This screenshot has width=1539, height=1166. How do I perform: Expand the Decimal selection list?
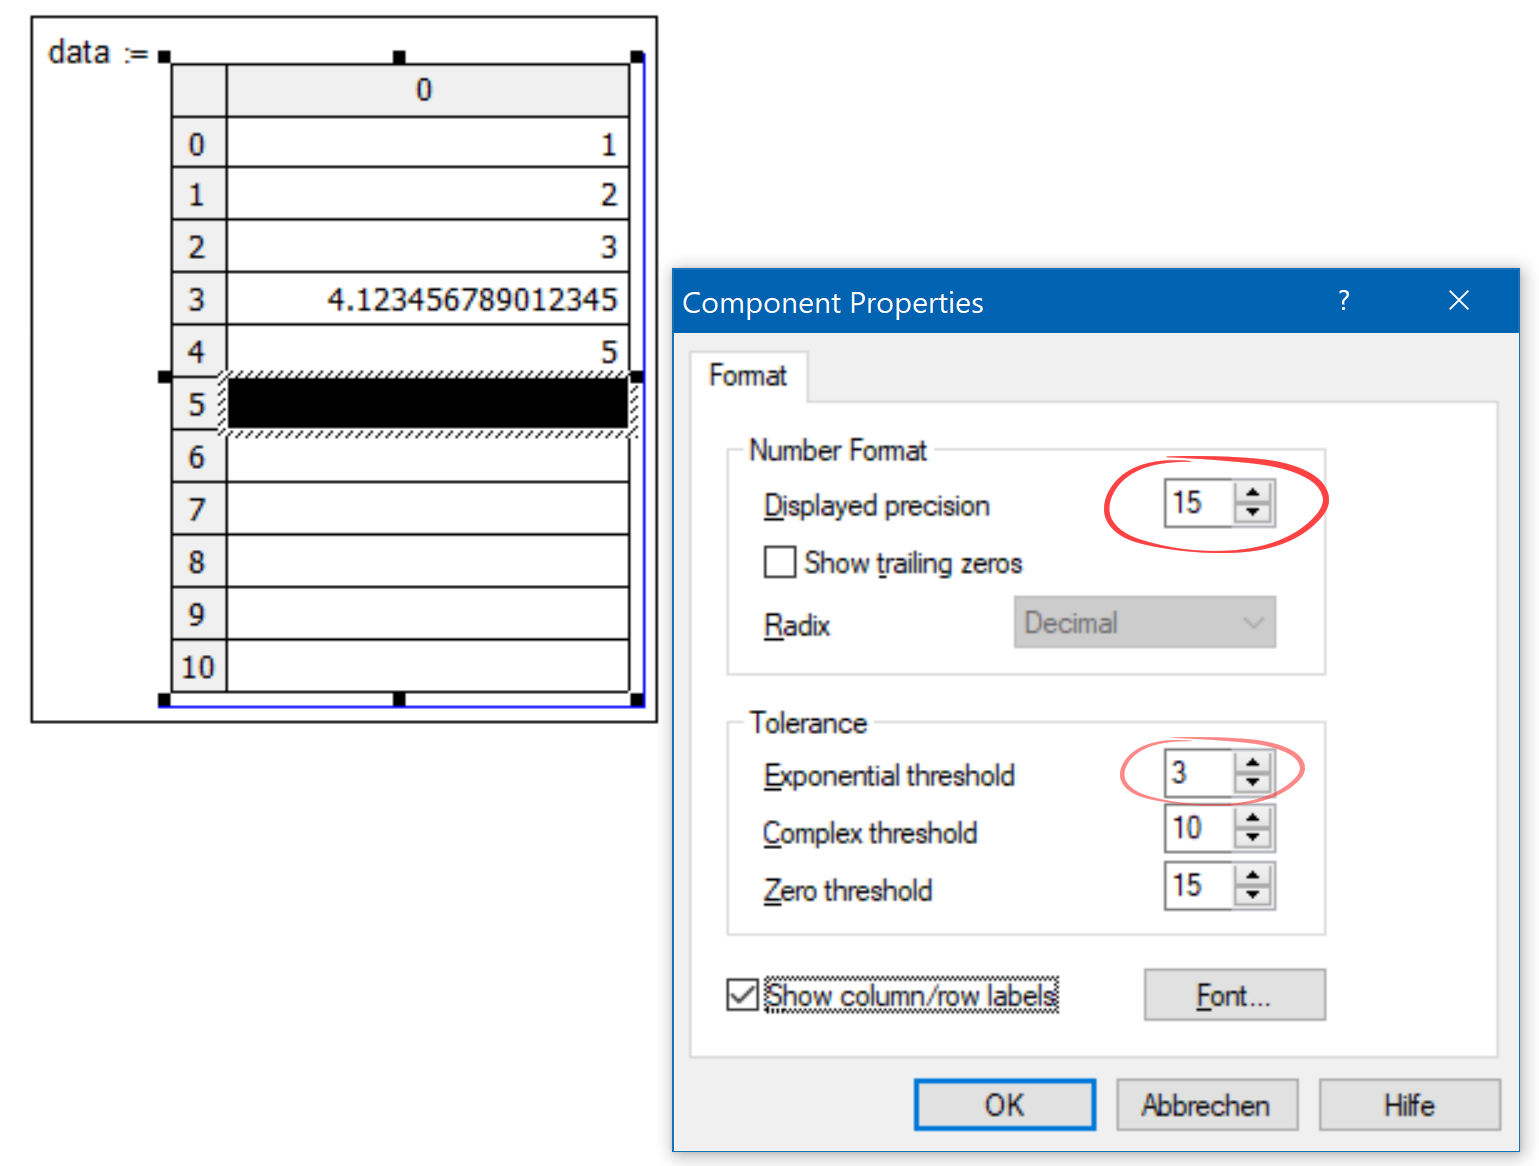tap(1255, 622)
